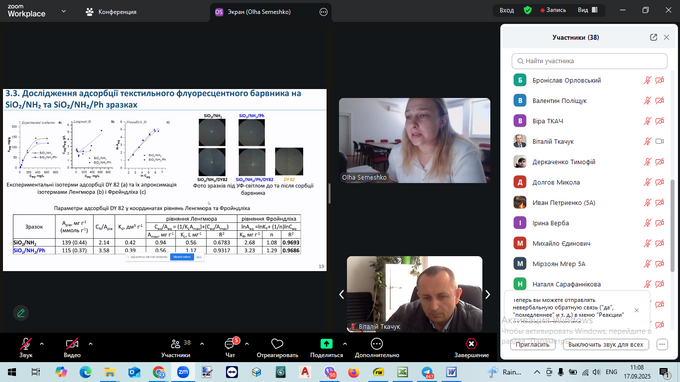Viewport: 680px width, 382px height.
Task: Expand video options arrow next to the Video button
Action: pos(90,344)
